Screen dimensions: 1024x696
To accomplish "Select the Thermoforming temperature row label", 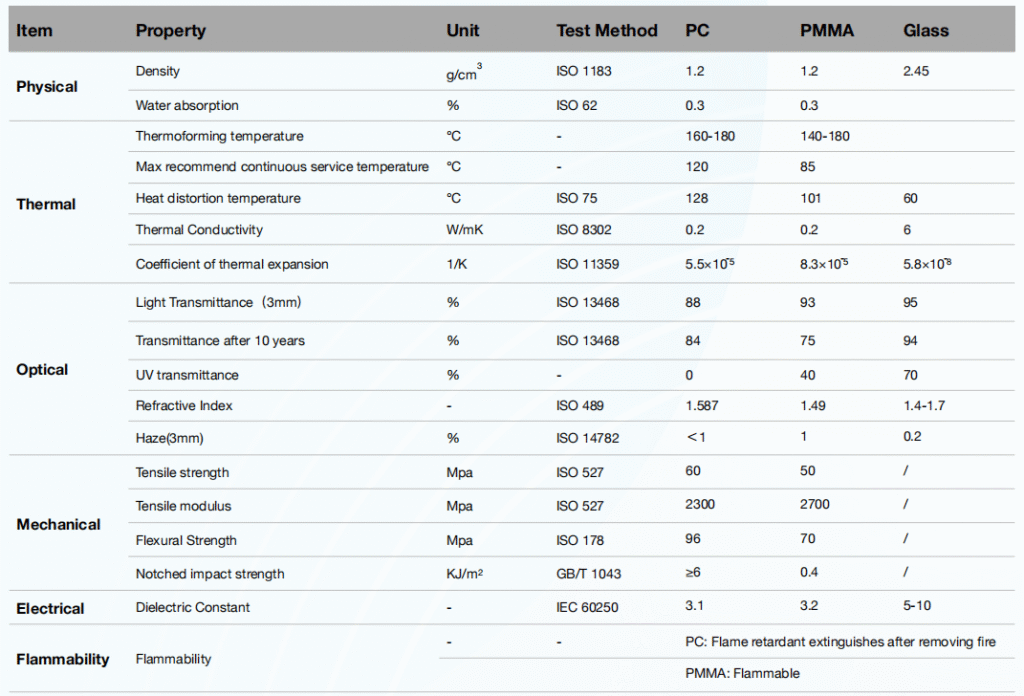I will click(219, 136).
